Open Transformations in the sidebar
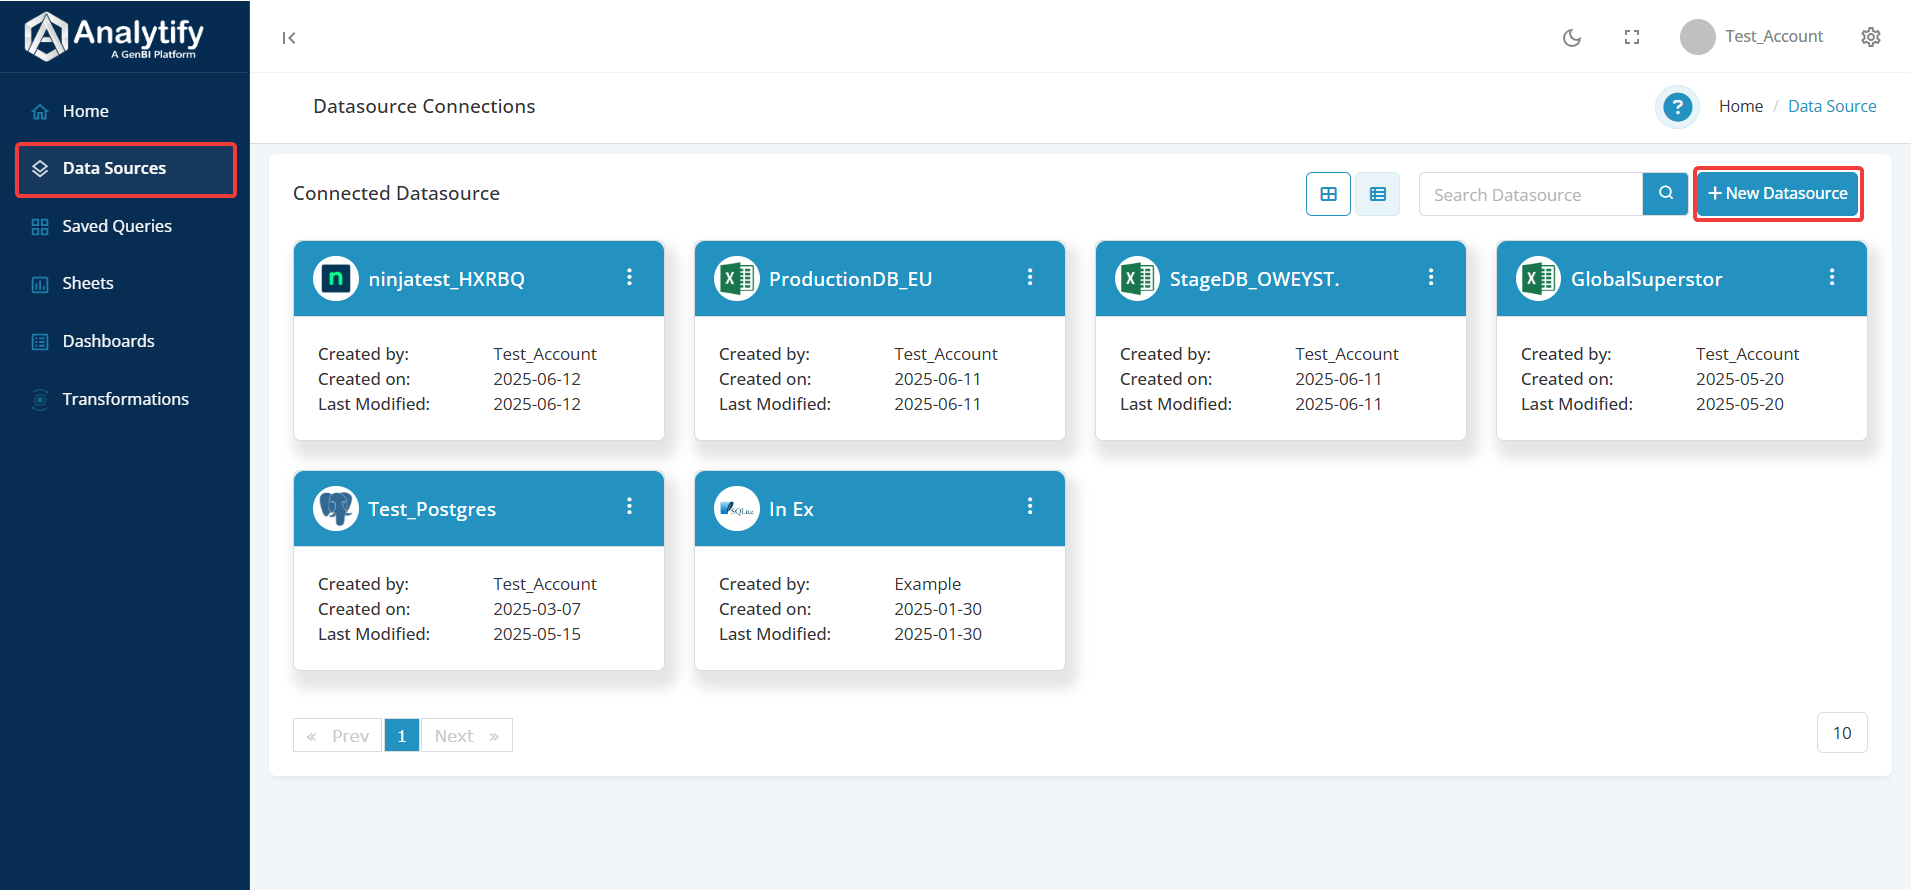1920x890 pixels. (125, 399)
